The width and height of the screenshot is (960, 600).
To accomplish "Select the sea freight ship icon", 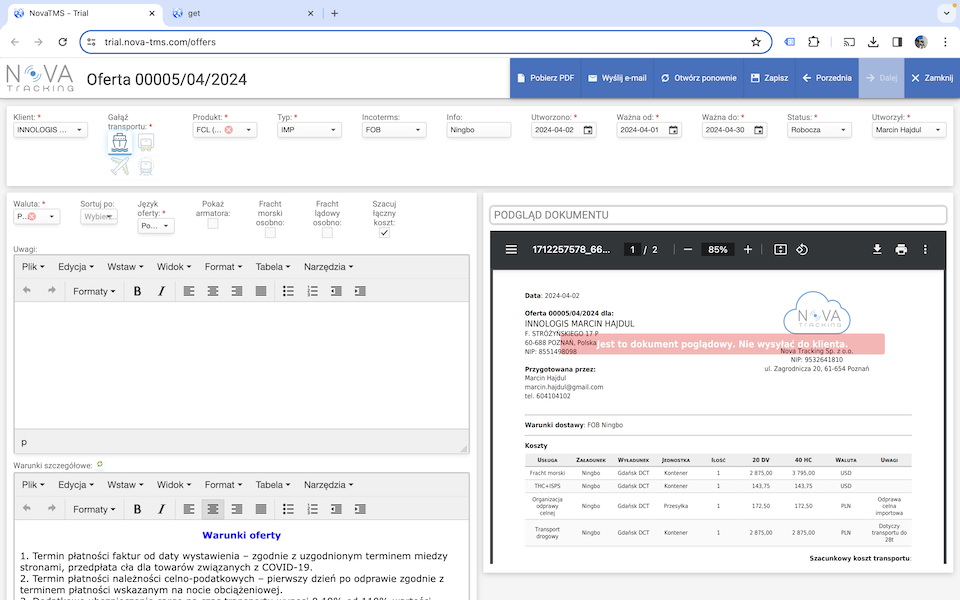I will (121, 144).
